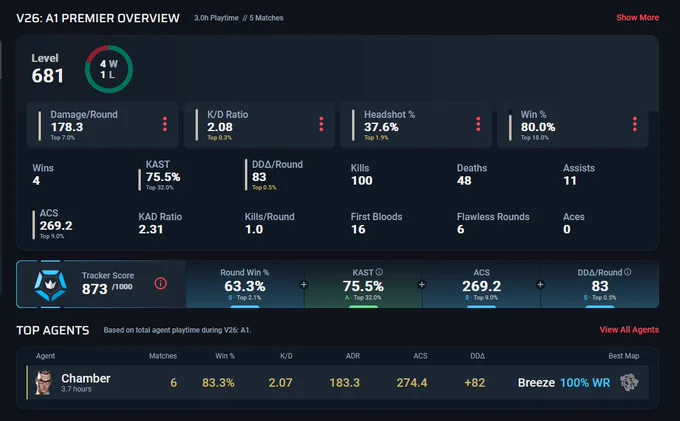Viewport: 680px width, 421px height.
Task: Click Chamber's 2.07 K/D cell
Action: click(x=280, y=383)
